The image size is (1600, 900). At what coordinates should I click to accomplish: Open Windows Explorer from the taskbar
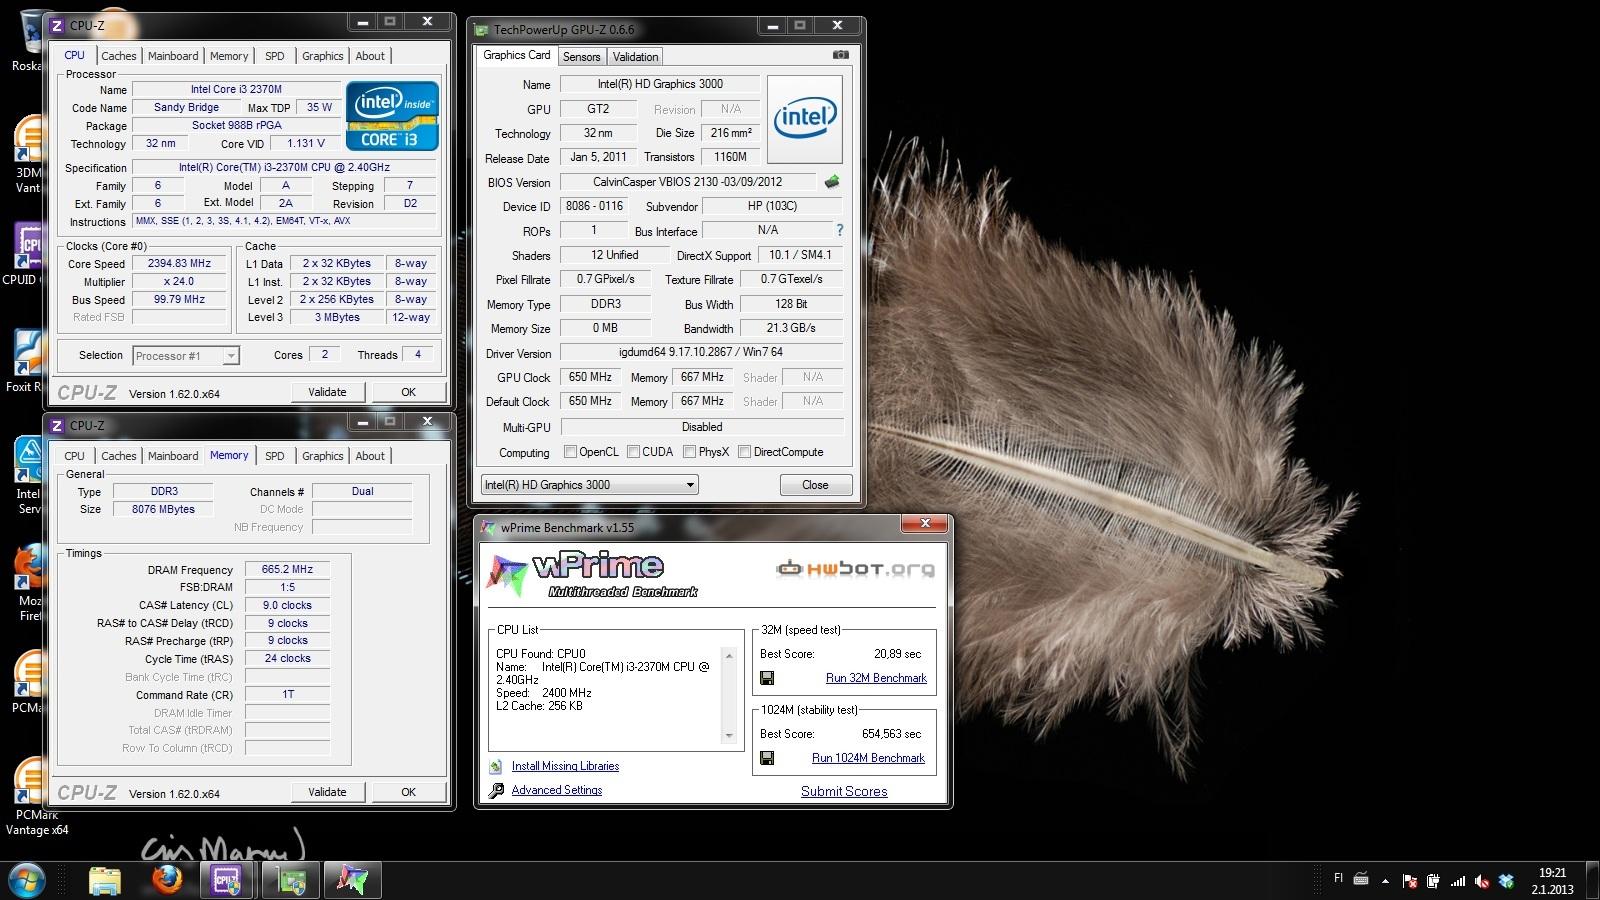coord(105,880)
